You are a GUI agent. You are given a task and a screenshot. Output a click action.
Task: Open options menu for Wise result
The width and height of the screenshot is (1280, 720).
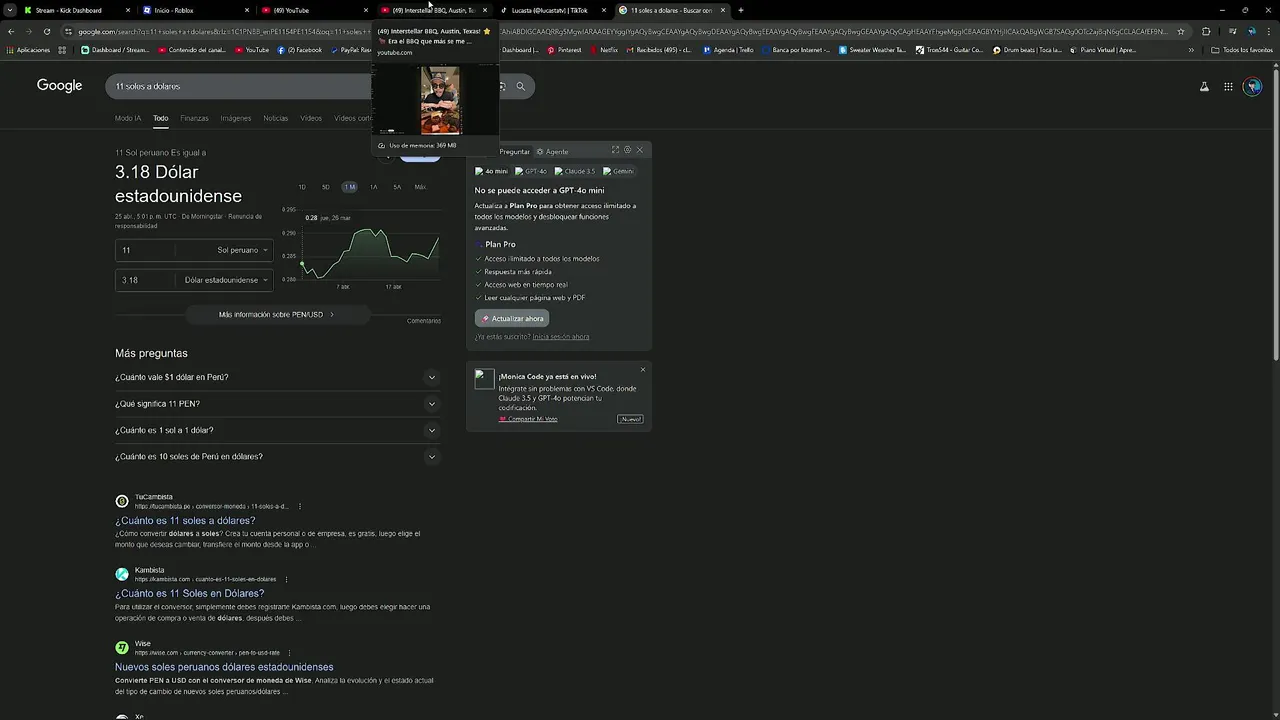point(290,653)
